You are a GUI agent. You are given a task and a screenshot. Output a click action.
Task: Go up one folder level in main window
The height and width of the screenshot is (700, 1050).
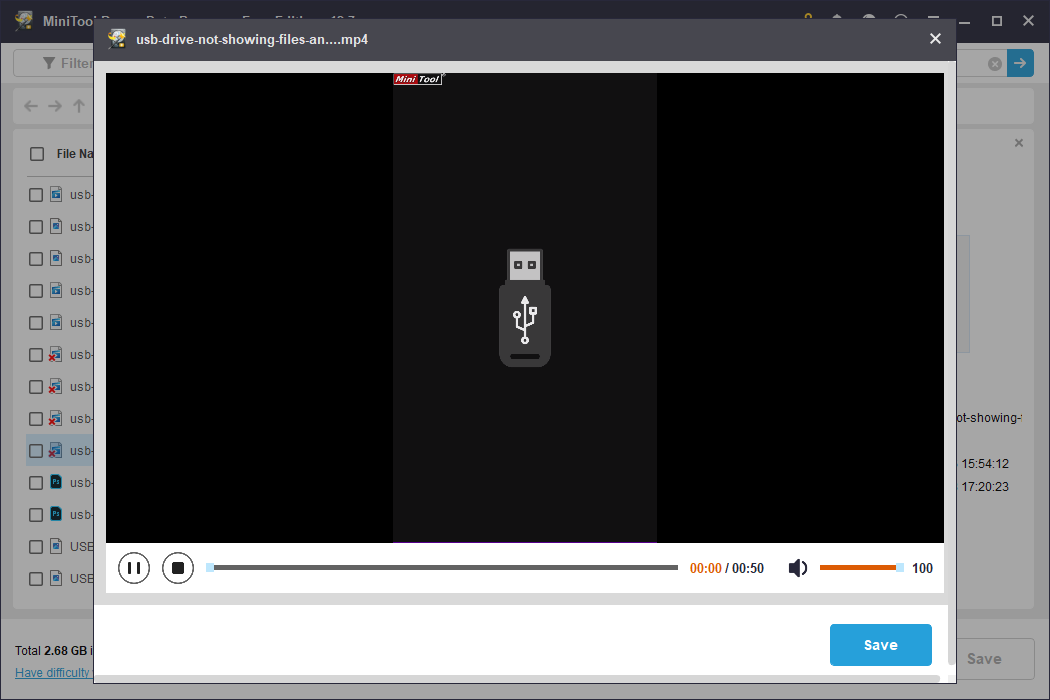point(79,106)
